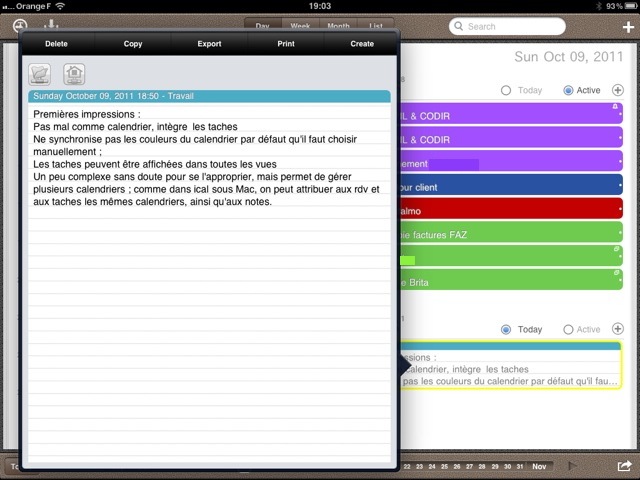The height and width of the screenshot is (480, 640).
Task: Select the Active radio in the notes section
Action: [568, 329]
